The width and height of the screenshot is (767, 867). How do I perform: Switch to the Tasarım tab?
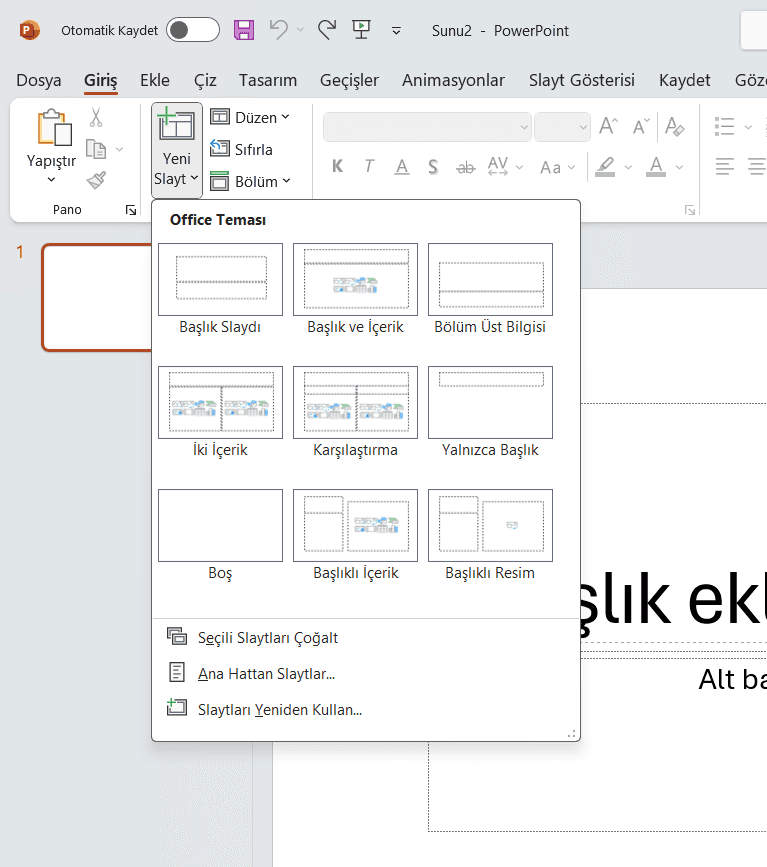(x=268, y=80)
